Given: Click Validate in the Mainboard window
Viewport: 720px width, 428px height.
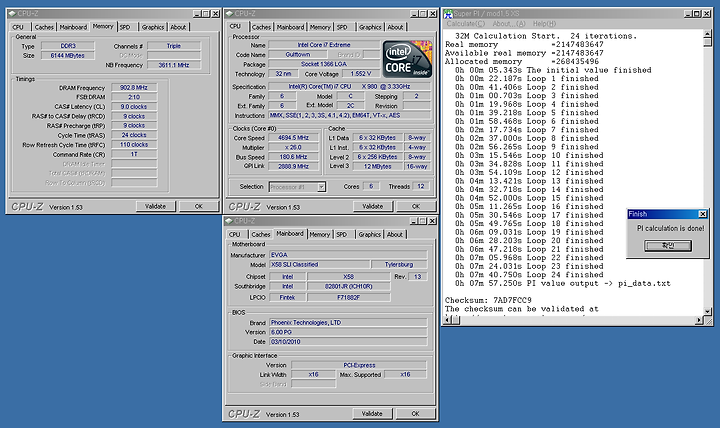Looking at the screenshot, I should point(372,414).
